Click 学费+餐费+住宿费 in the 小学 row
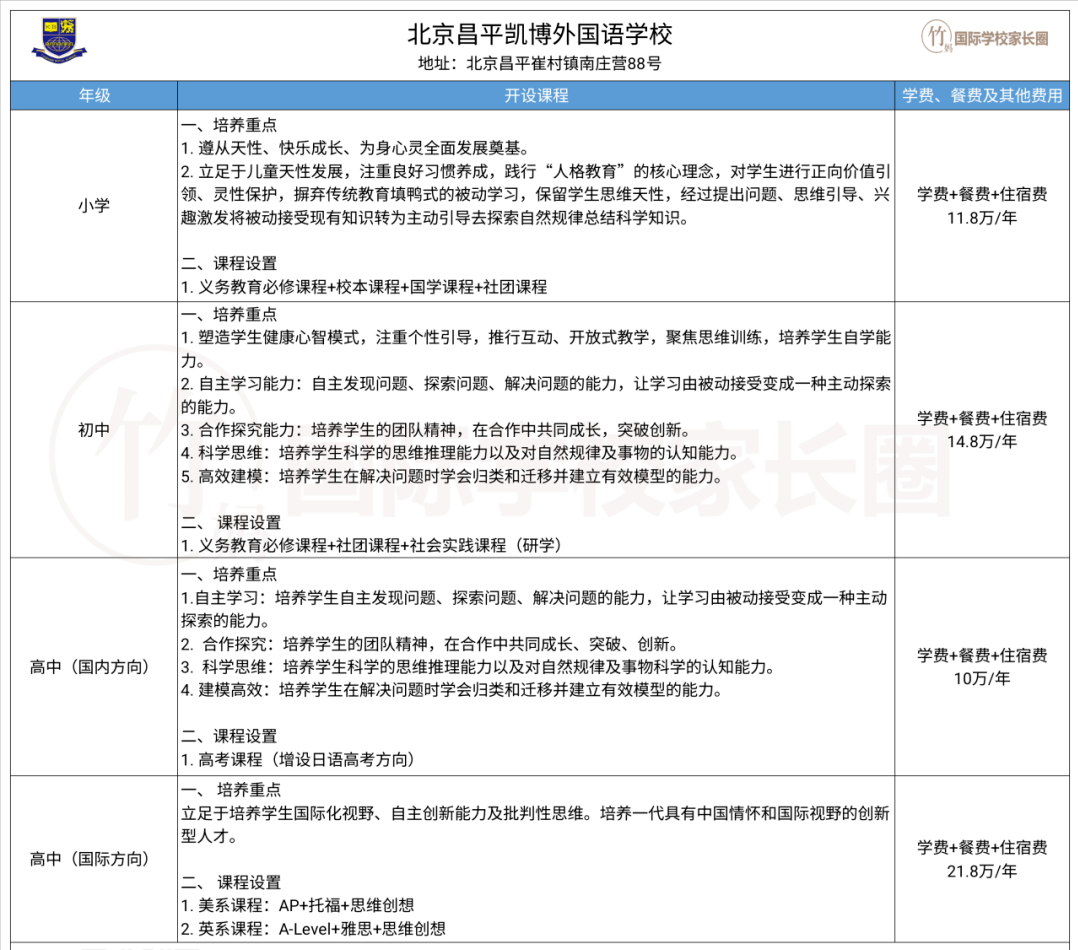The height and width of the screenshot is (950, 1078). (x=982, y=195)
